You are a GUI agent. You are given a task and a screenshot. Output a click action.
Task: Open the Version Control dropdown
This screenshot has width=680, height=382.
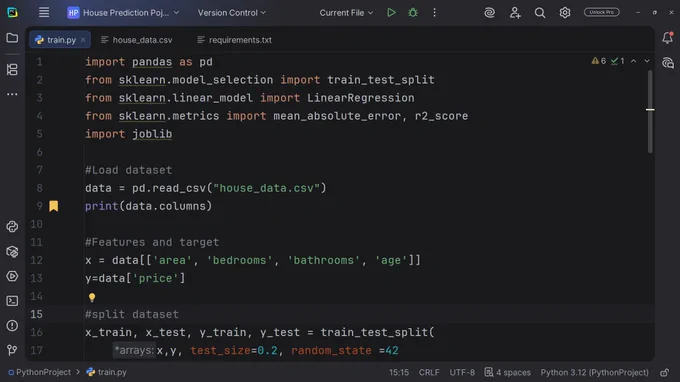click(232, 13)
